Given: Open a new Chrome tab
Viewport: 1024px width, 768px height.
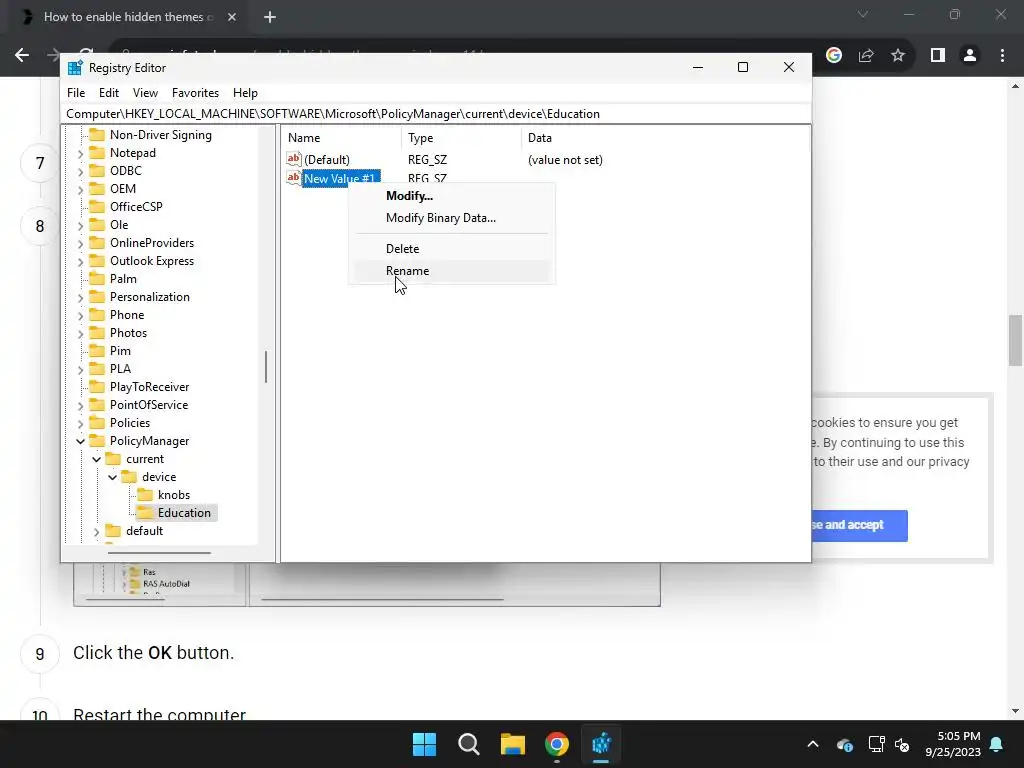Looking at the screenshot, I should (x=270, y=17).
